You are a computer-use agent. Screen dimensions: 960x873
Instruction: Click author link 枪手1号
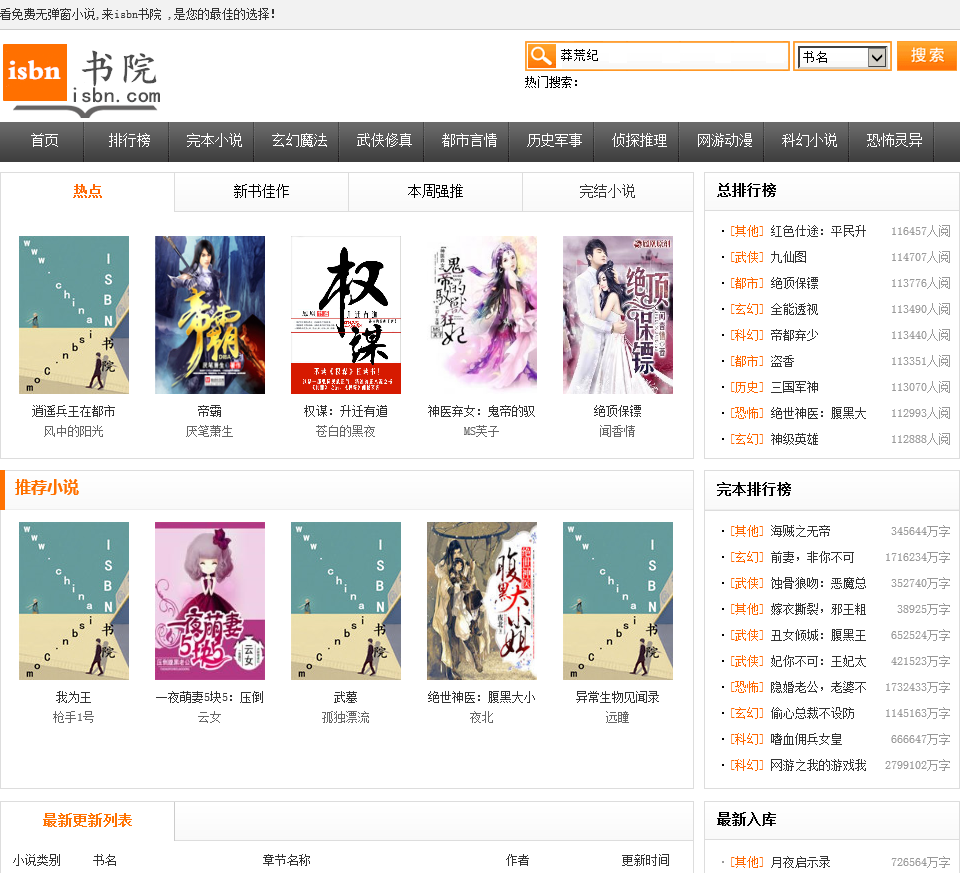coord(73,718)
